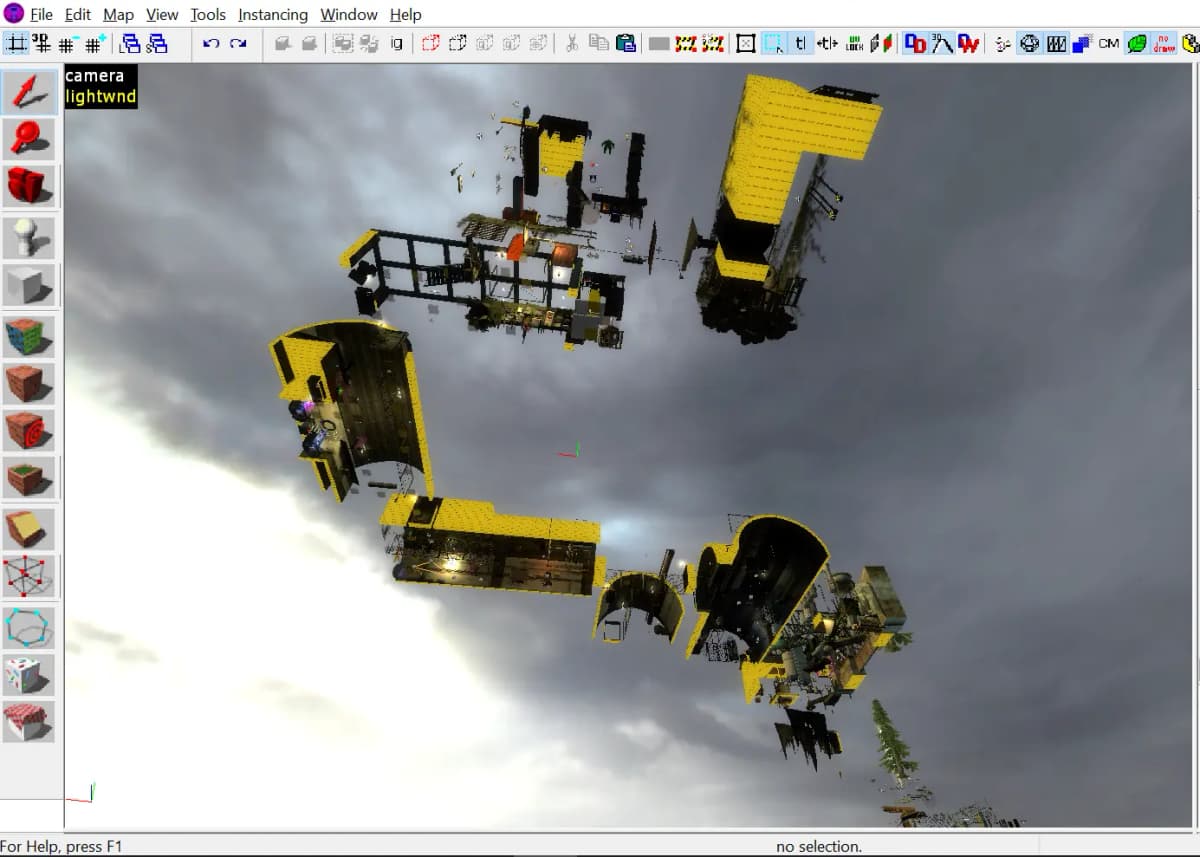Toggle the no draw icon
Viewport: 1200px width, 857px height.
pyautogui.click(x=1164, y=43)
